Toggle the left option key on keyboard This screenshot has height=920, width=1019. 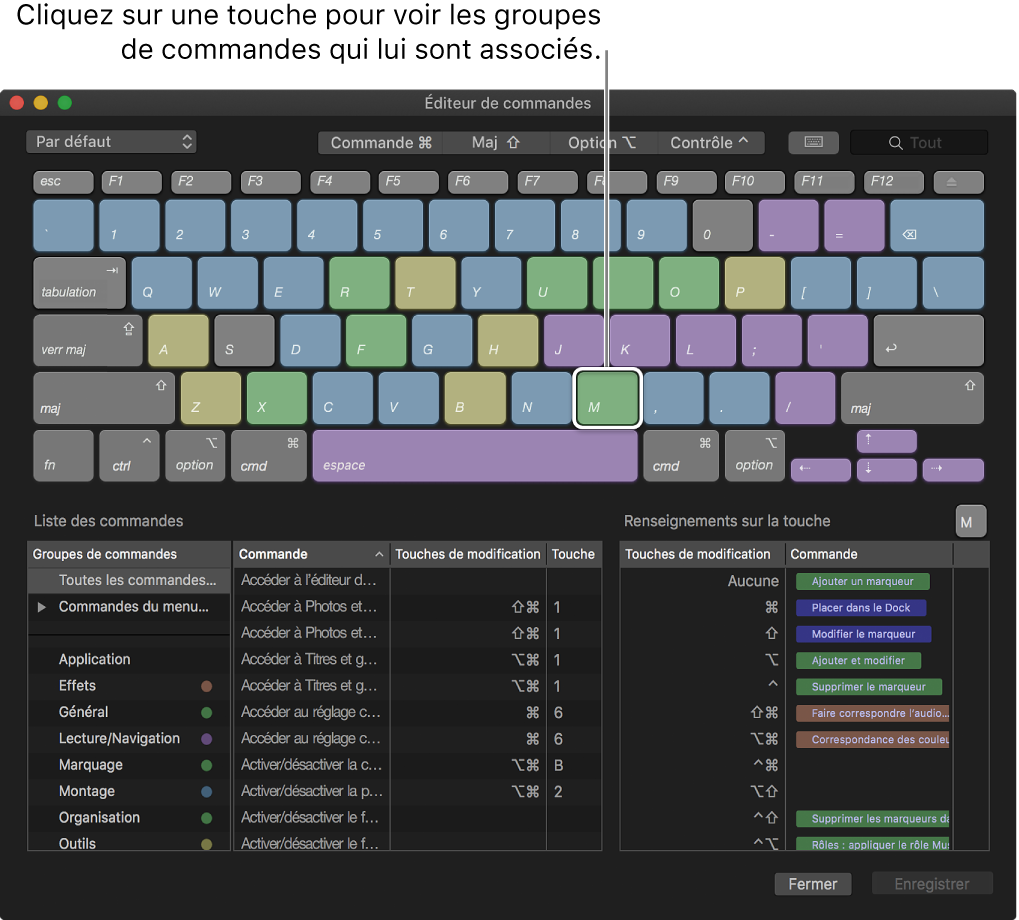pos(195,456)
